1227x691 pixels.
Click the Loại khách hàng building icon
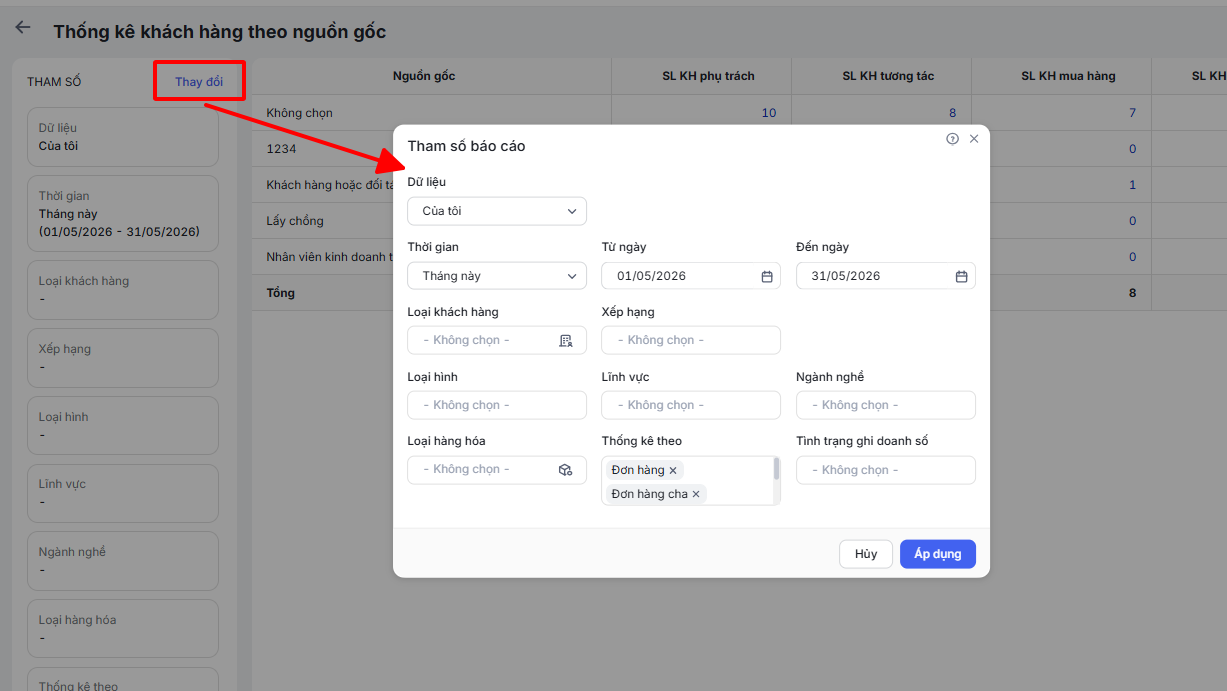(566, 340)
